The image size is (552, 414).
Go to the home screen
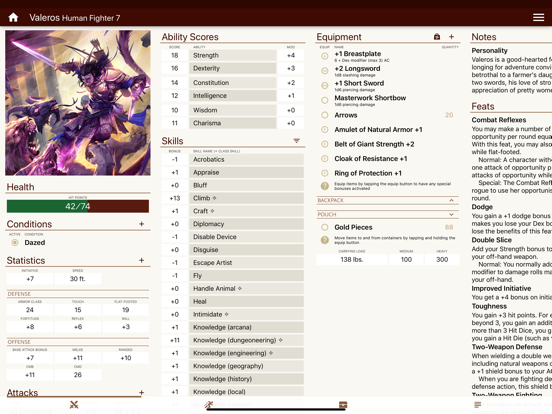click(13, 17)
